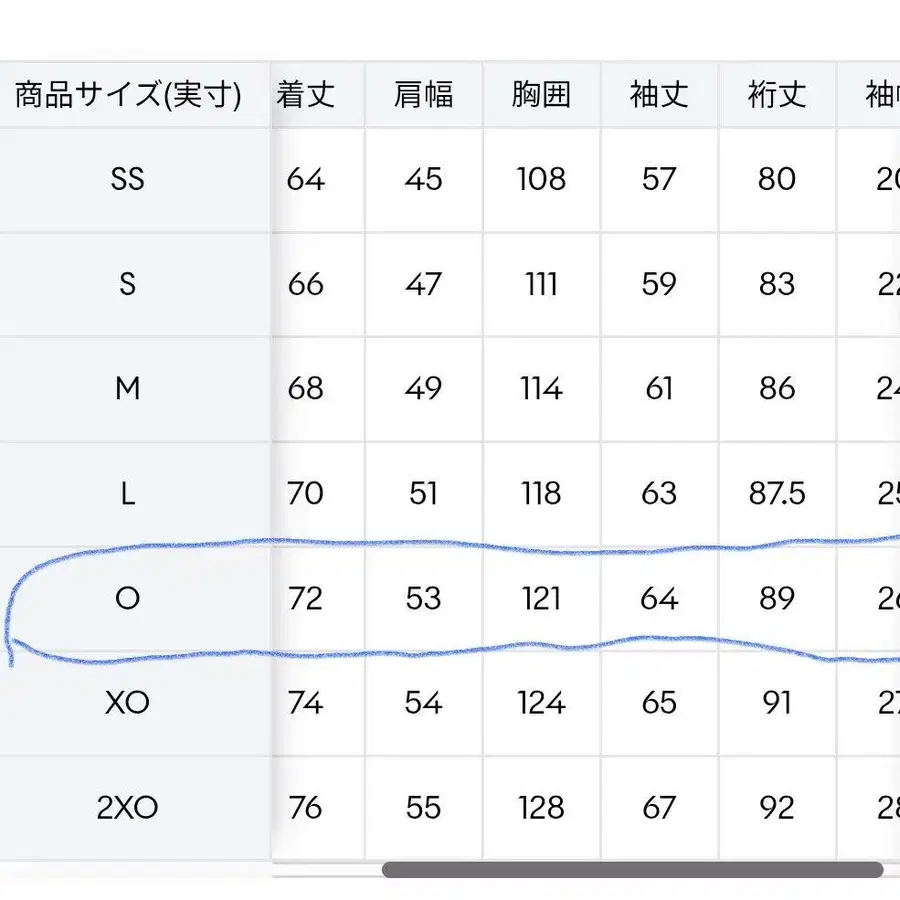Image resolution: width=900 pixels, height=900 pixels.
Task: Select the M size row label
Action: (x=128, y=389)
